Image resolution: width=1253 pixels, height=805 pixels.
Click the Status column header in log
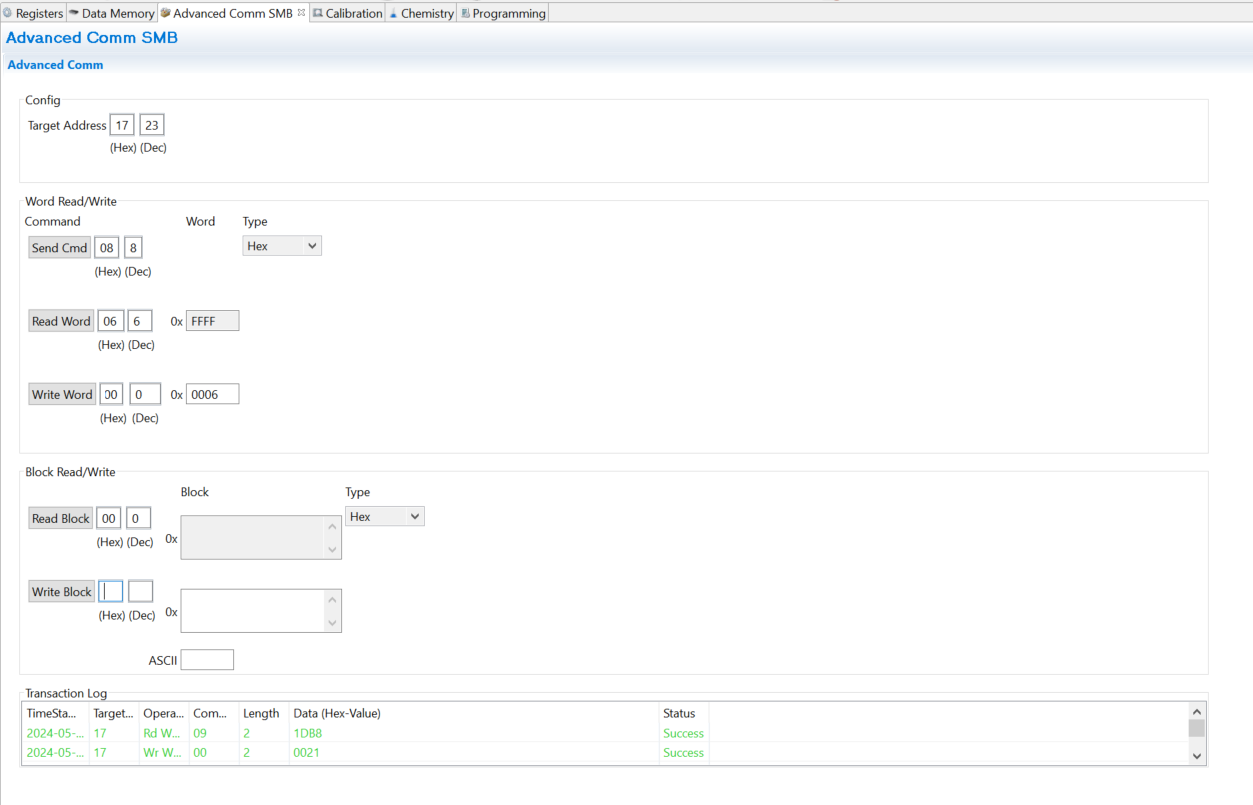[679, 713]
